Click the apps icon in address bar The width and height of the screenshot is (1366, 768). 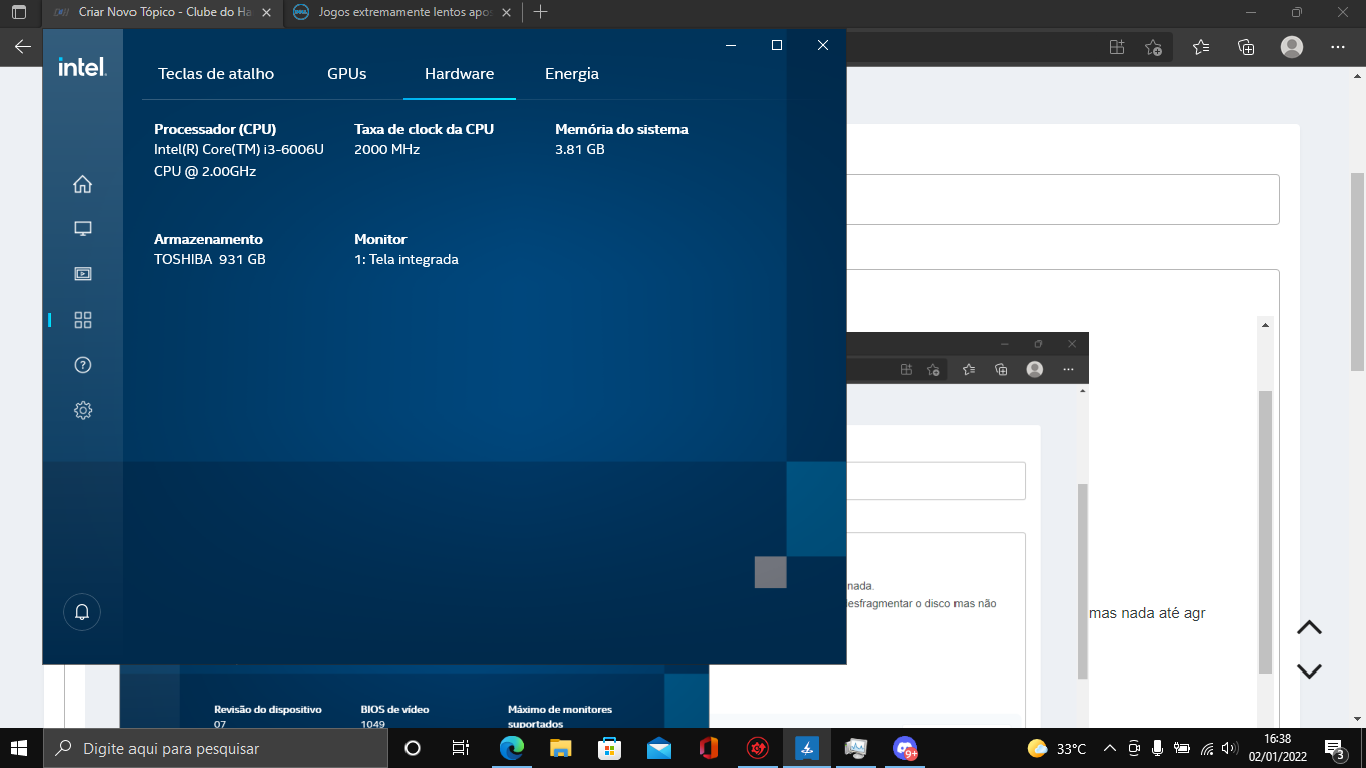1117,47
